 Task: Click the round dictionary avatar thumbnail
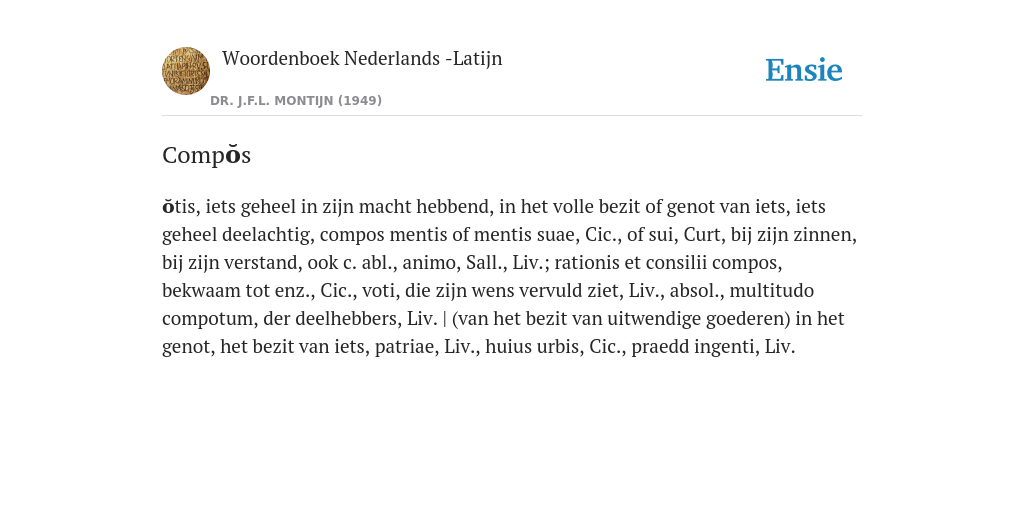[x=186, y=71]
